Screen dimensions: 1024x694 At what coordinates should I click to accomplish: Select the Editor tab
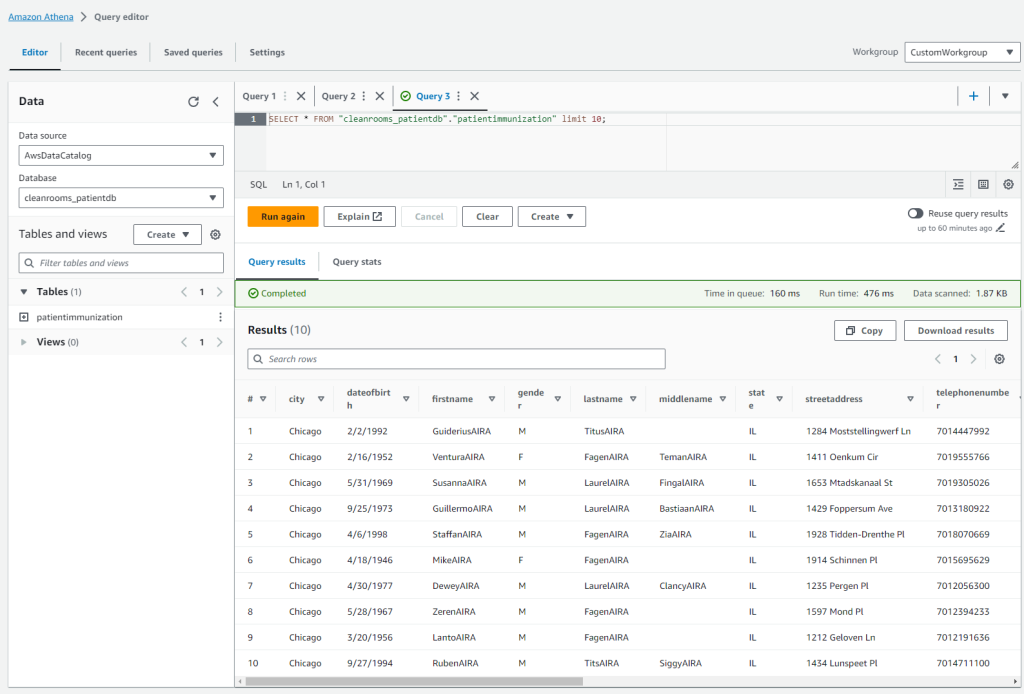(35, 52)
